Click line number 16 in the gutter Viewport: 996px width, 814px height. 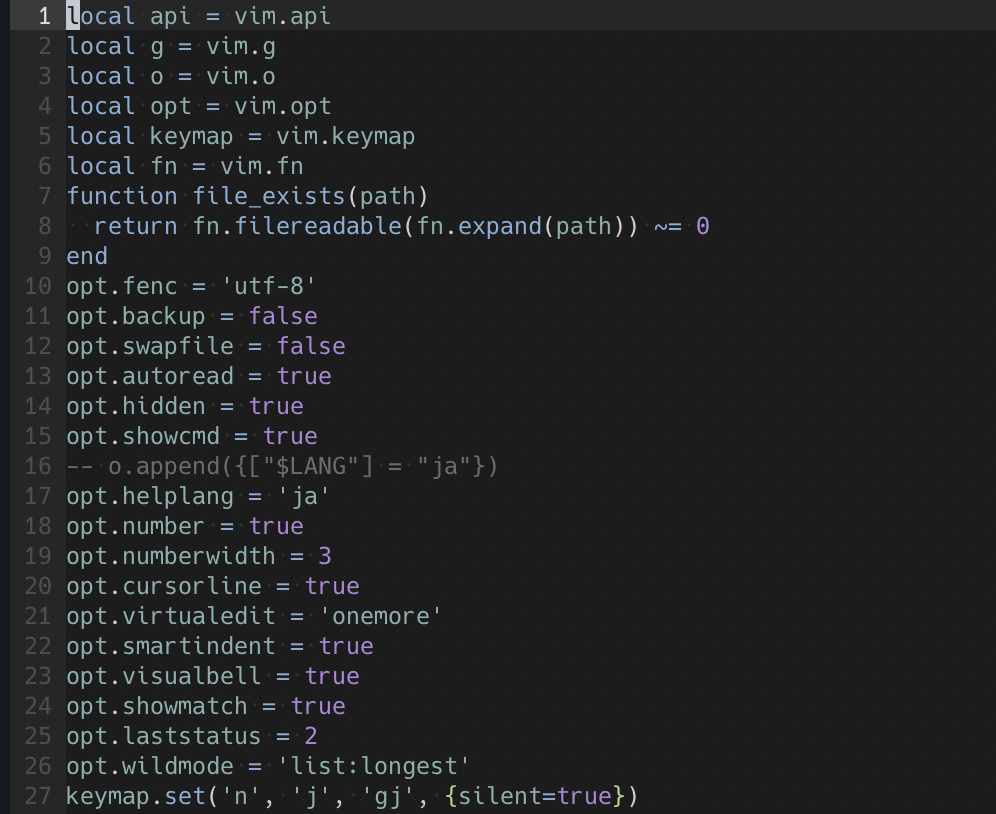[x=37, y=466]
